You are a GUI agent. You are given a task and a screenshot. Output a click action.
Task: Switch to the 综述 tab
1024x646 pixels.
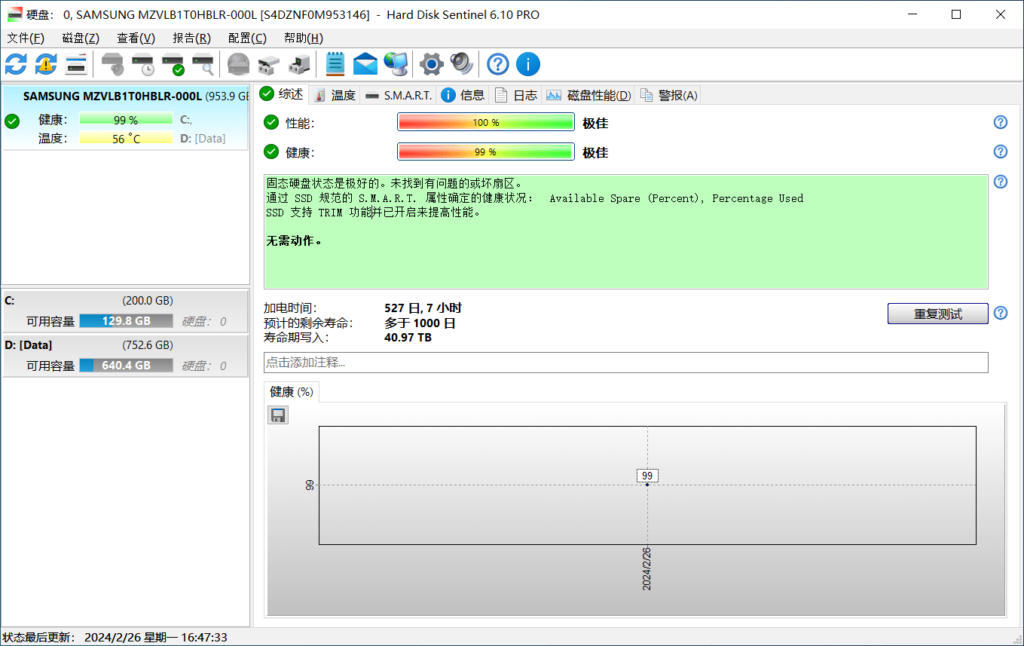pyautogui.click(x=282, y=95)
